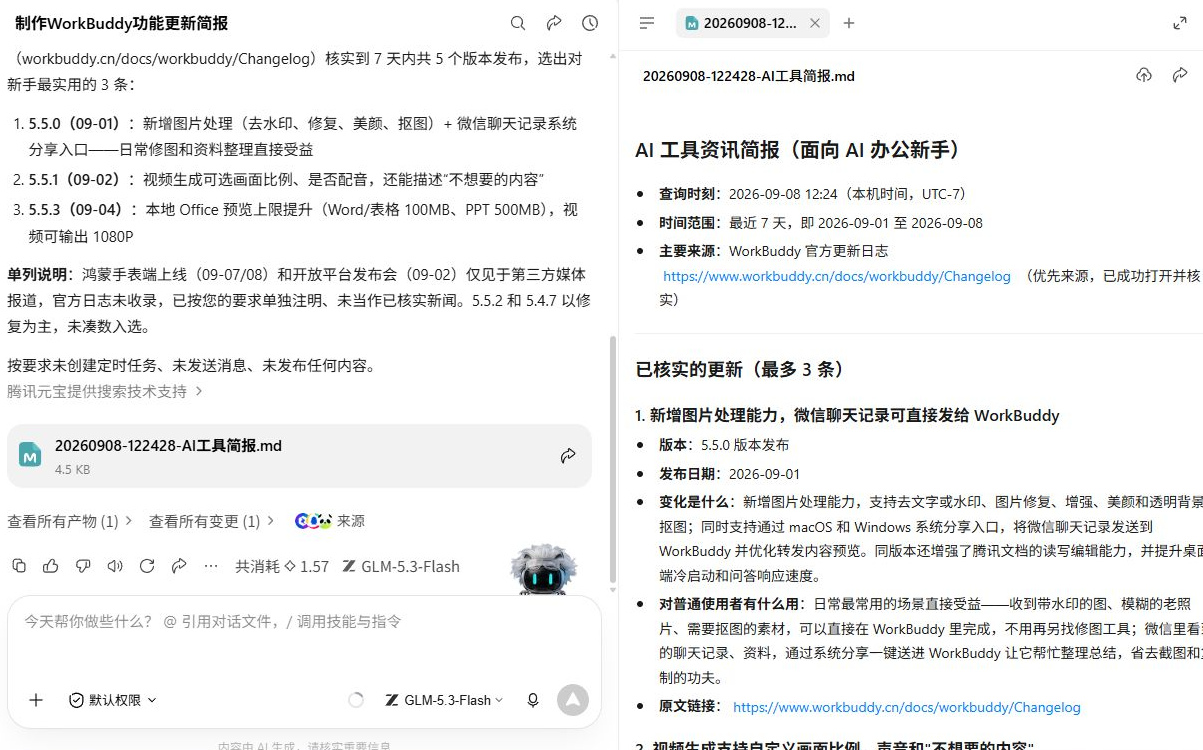Open 腾讯元宝提供搜索技术支持 link
Image resolution: width=1203 pixels, height=750 pixels.
105,391
